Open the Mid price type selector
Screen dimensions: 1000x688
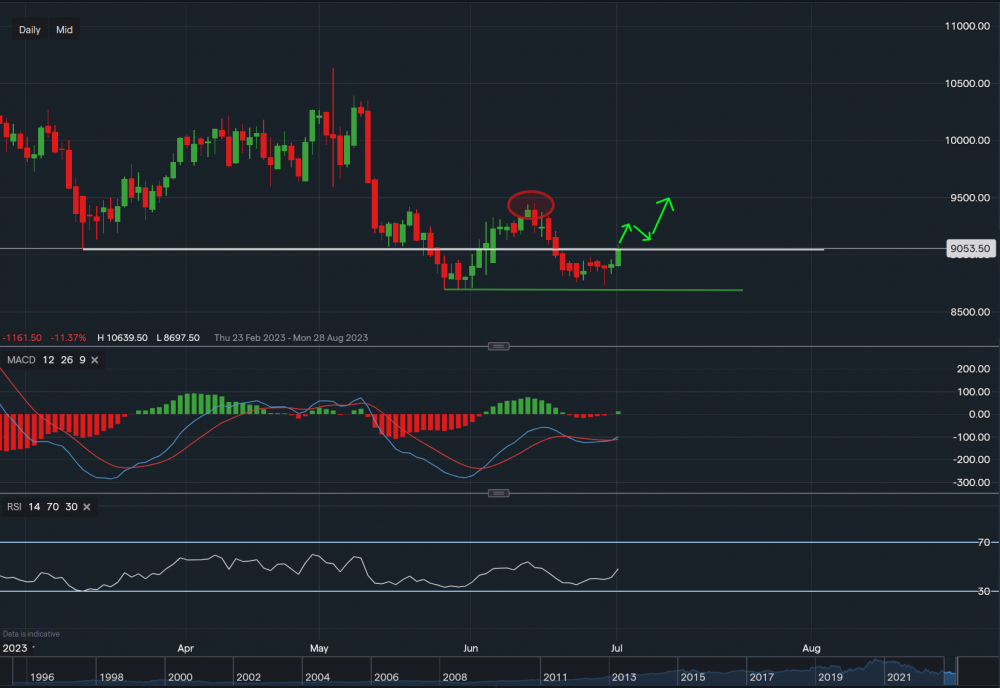[x=64, y=30]
